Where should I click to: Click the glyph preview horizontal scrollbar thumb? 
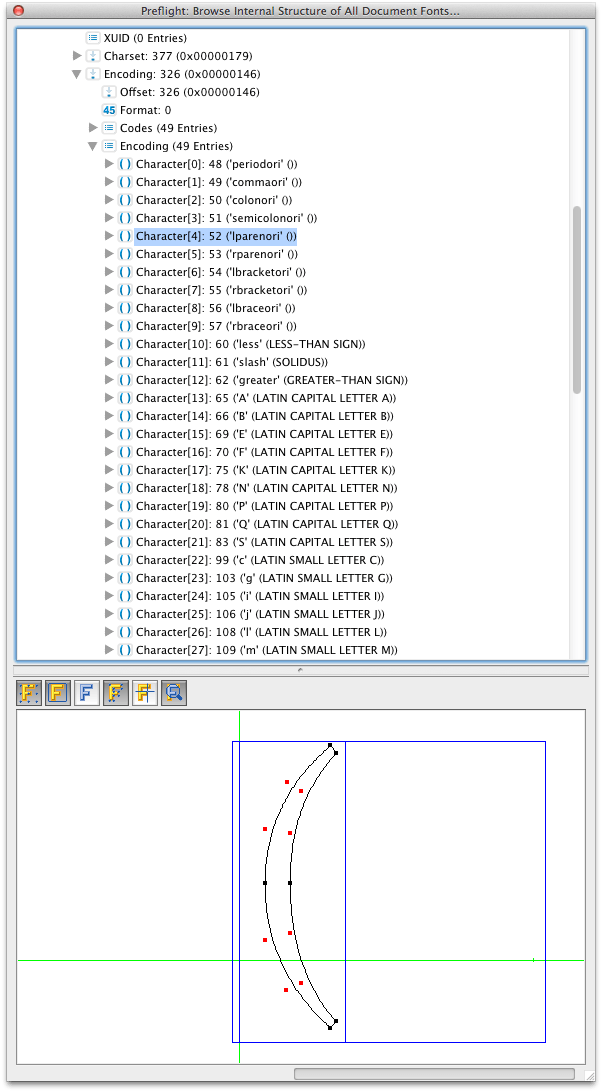[434, 1074]
